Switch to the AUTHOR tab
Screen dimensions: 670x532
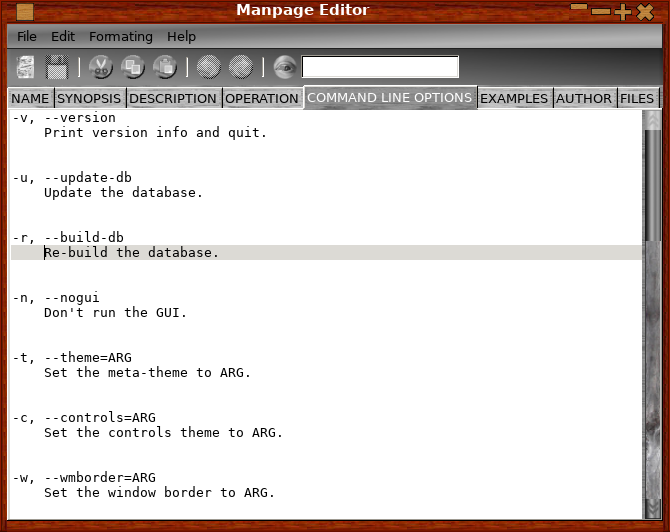point(584,98)
